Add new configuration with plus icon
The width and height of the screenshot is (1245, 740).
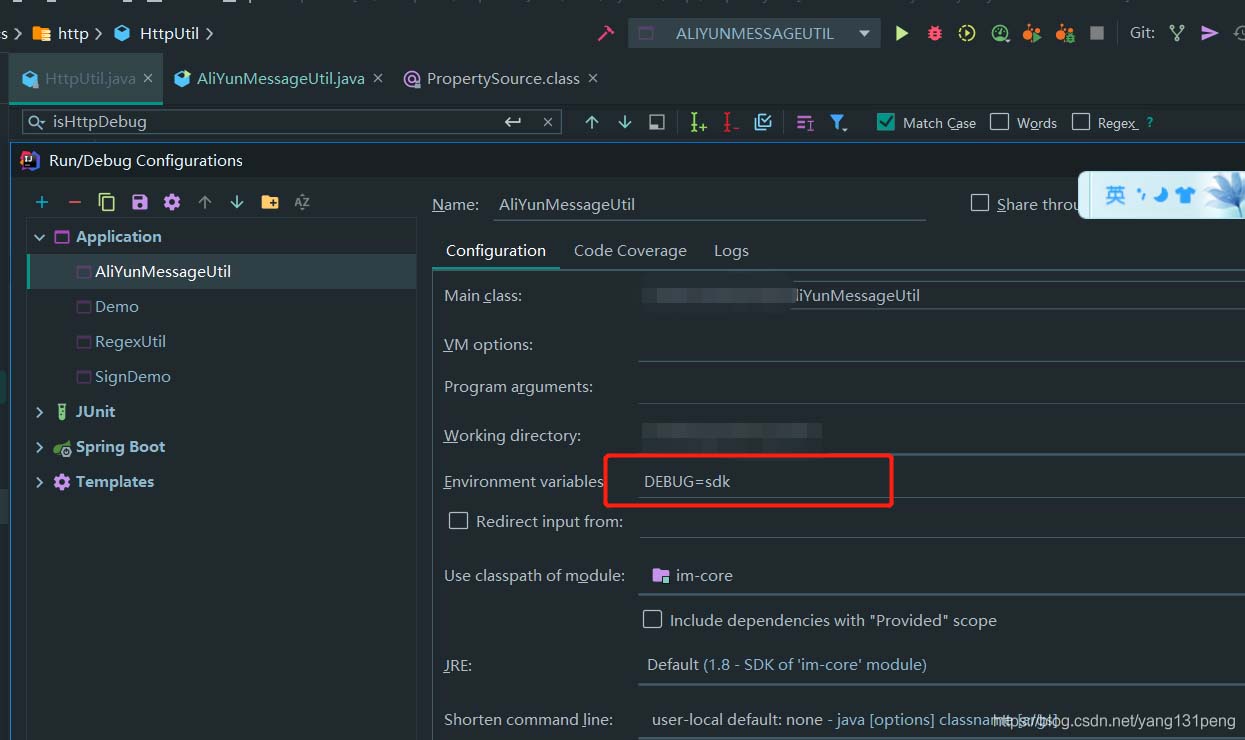click(42, 202)
